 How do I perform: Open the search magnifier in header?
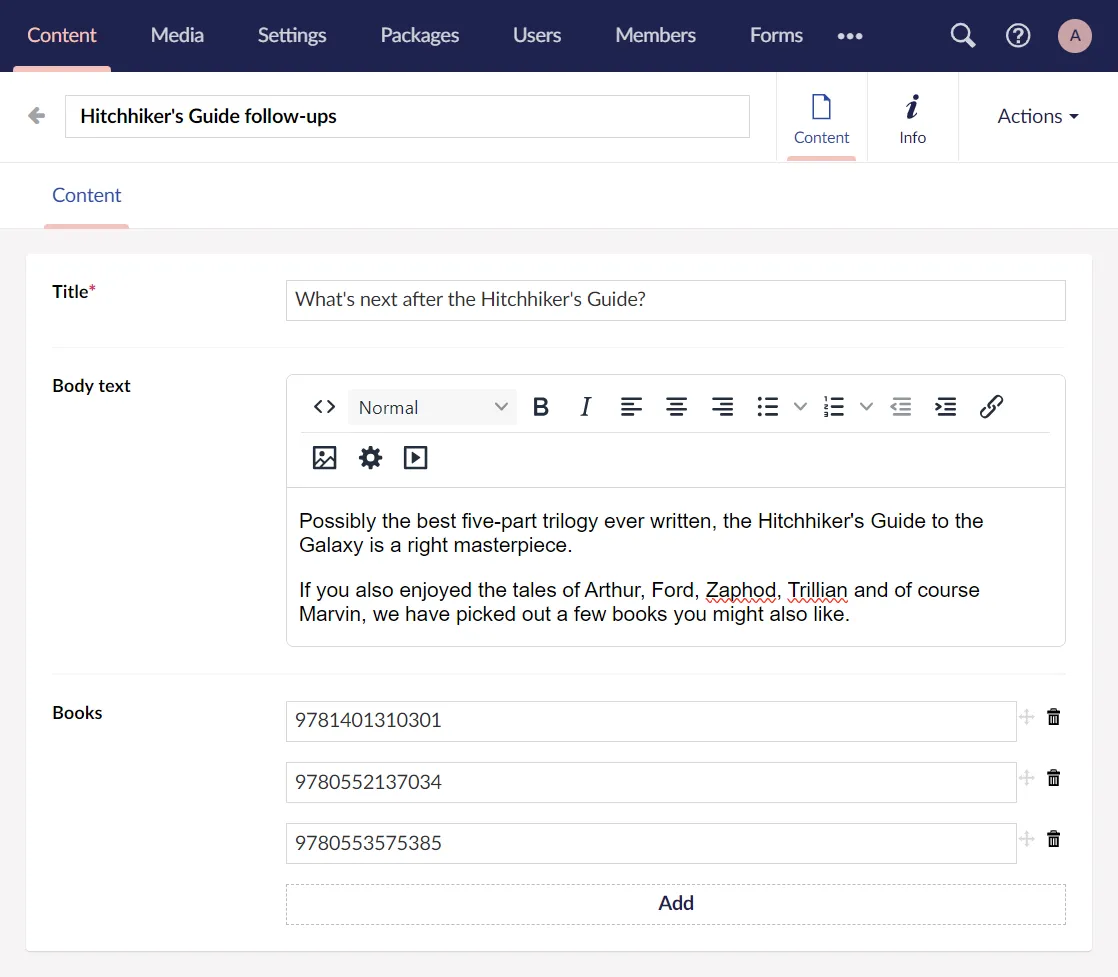coord(962,36)
